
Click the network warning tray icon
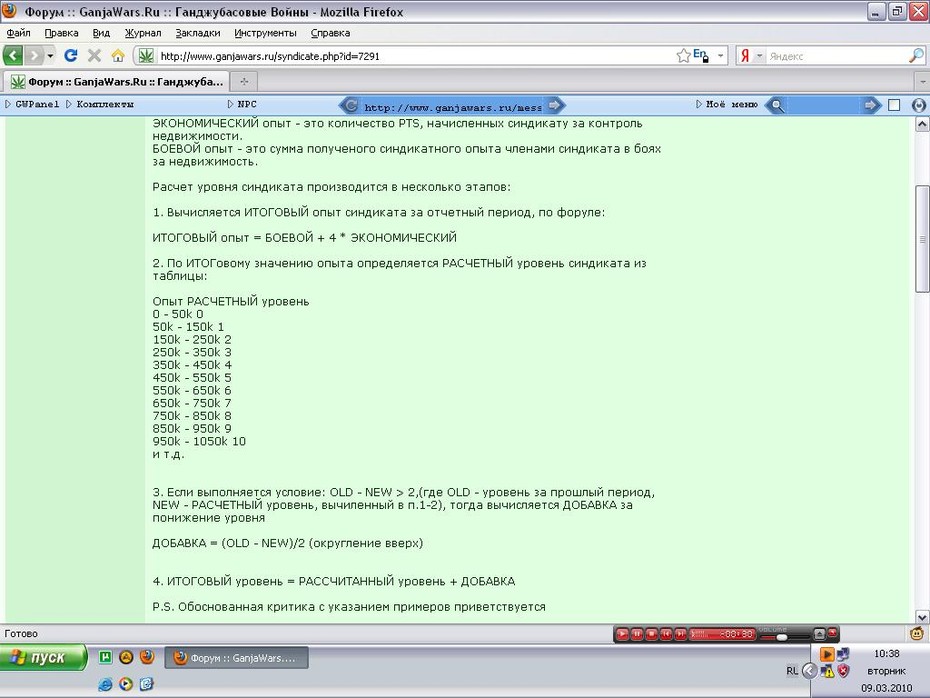tap(827, 671)
